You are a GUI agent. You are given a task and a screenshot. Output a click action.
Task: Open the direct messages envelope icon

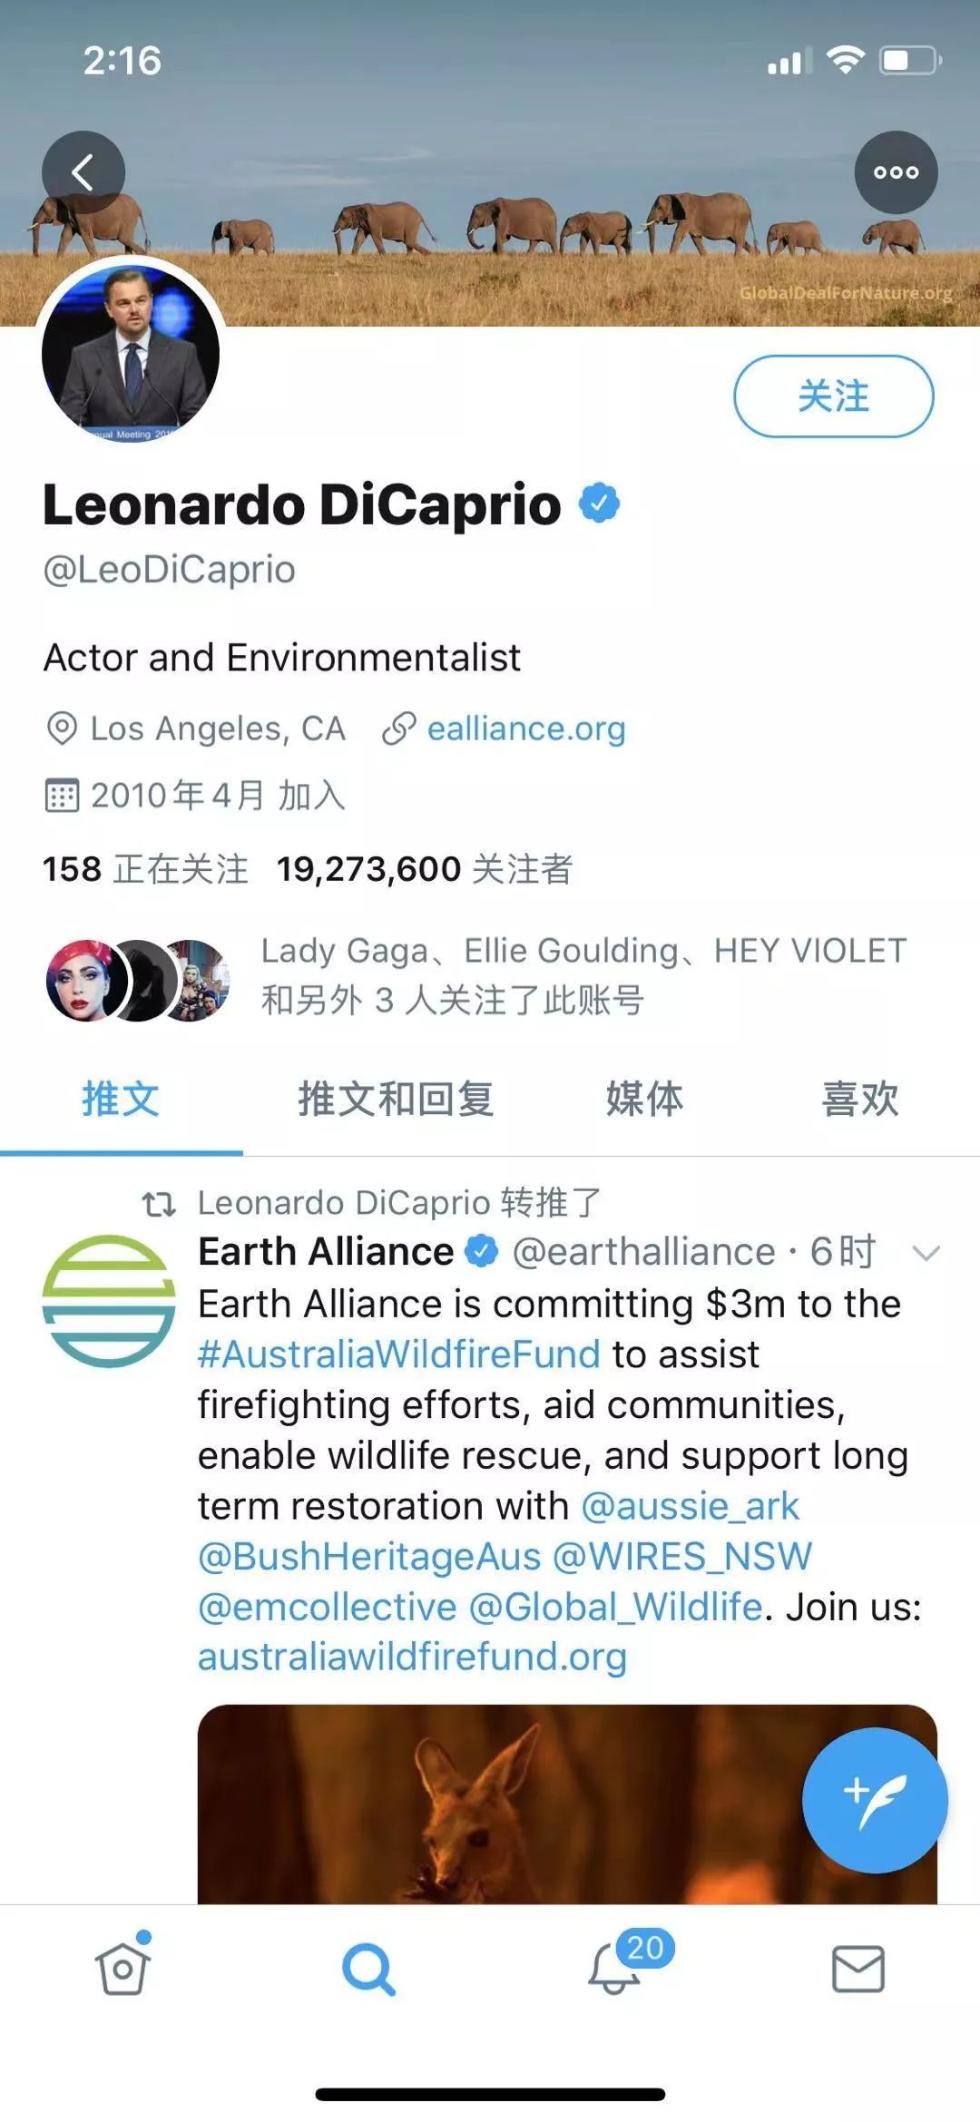pos(858,1968)
